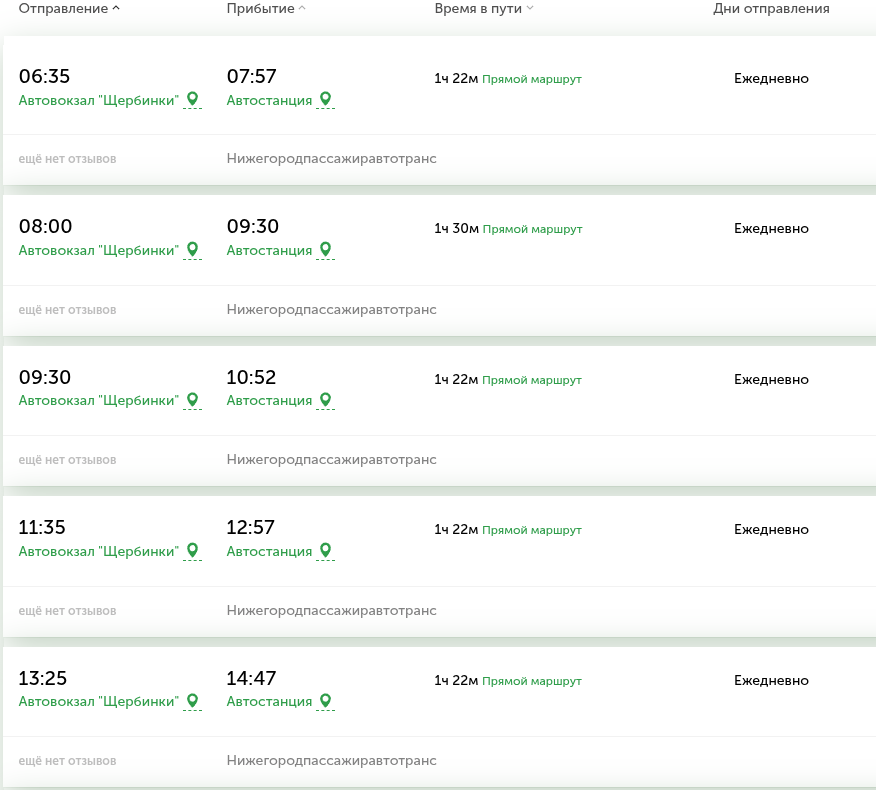
Task: Click map pin beside 10:52 arrival station
Action: pyautogui.click(x=325, y=400)
